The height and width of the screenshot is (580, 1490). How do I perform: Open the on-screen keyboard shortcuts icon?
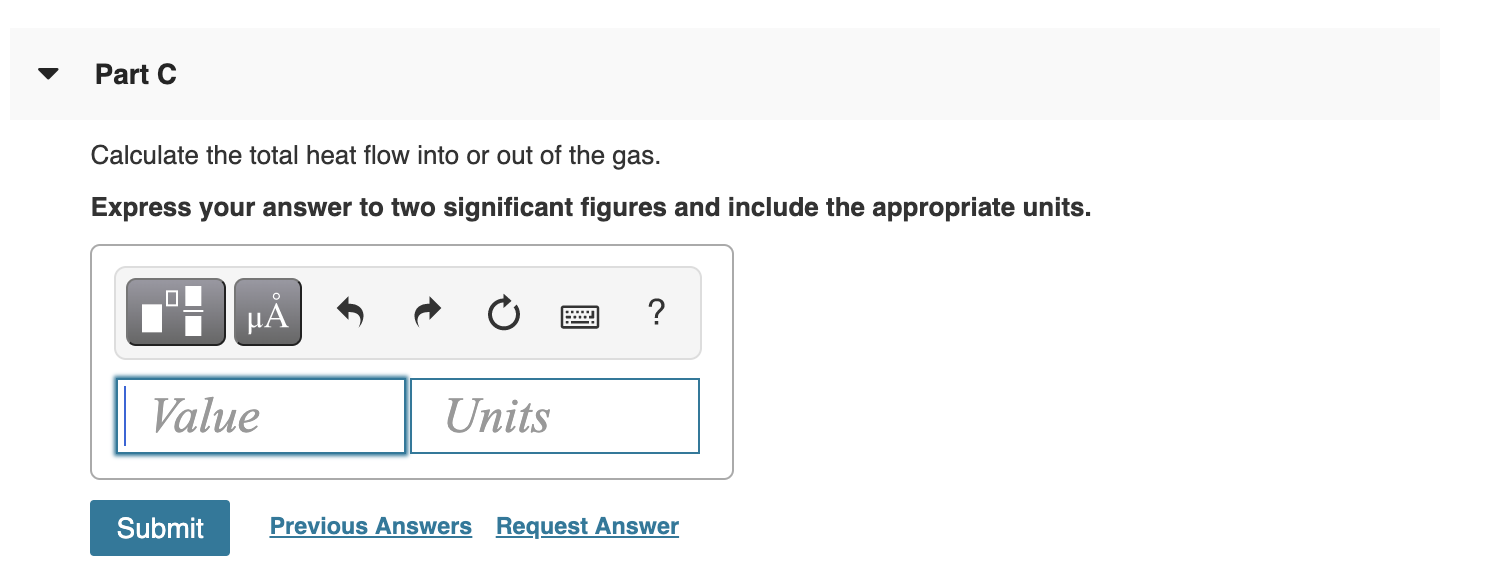point(579,315)
